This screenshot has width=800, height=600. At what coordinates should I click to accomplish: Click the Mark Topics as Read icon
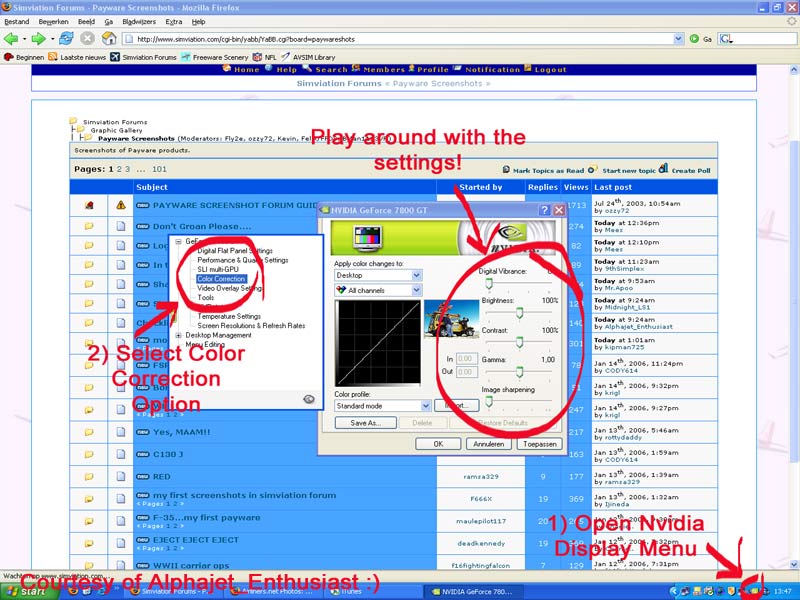click(x=506, y=169)
